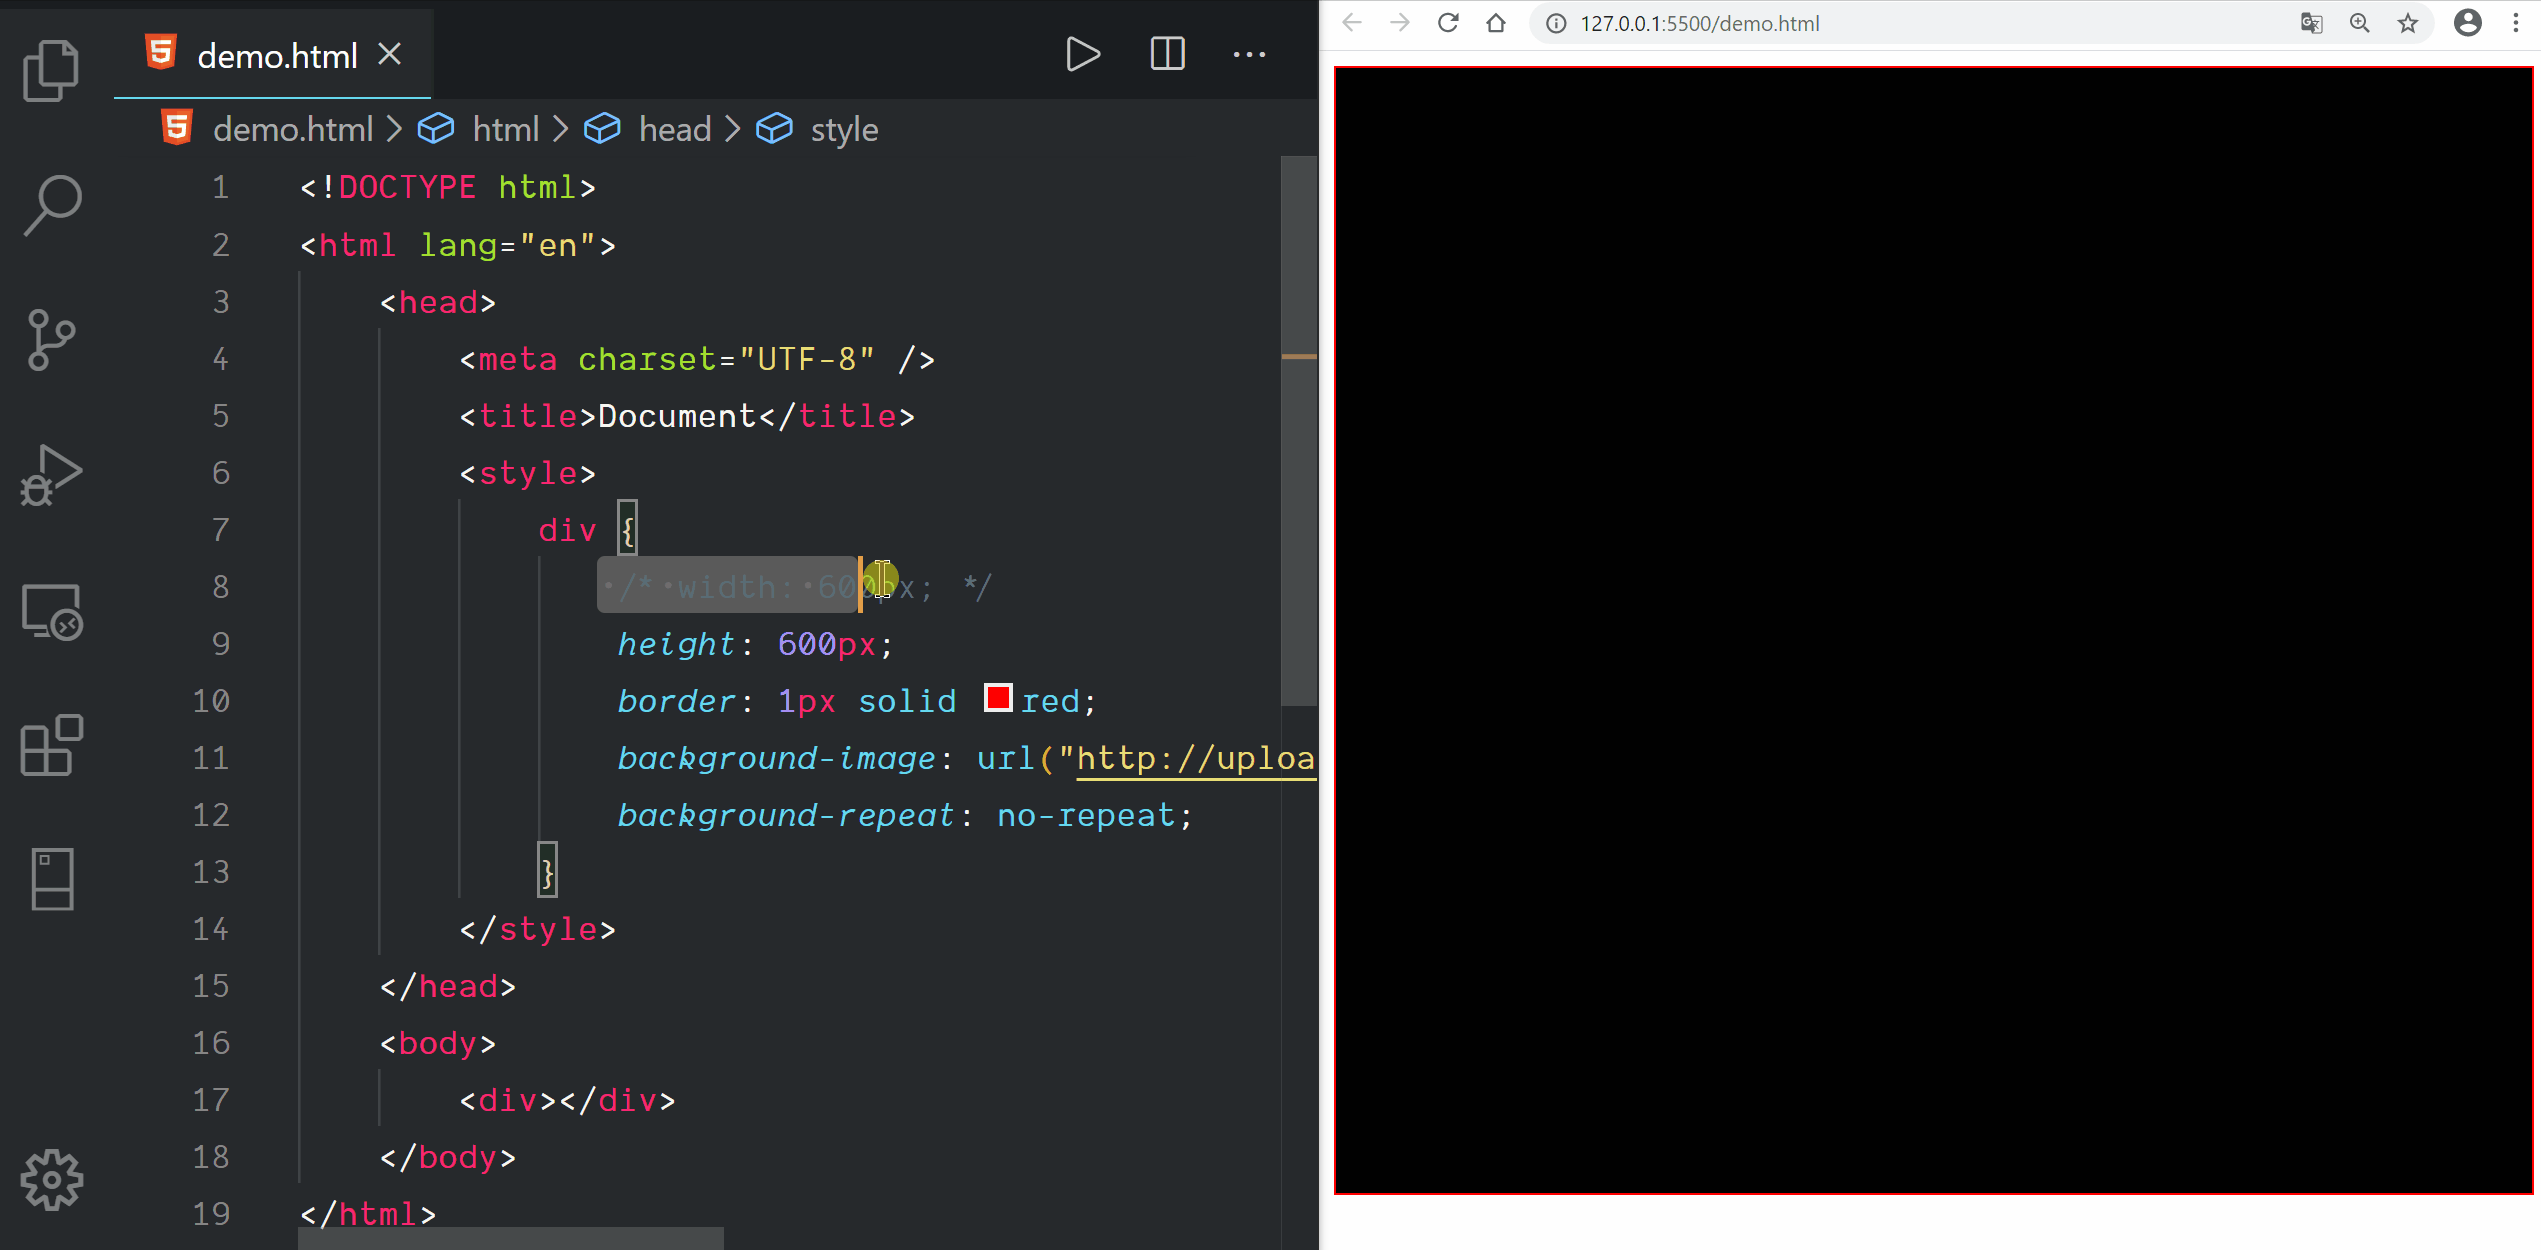Image resolution: width=2541 pixels, height=1250 pixels.
Task: Open the editor More Actions ellipsis
Action: [x=1249, y=54]
